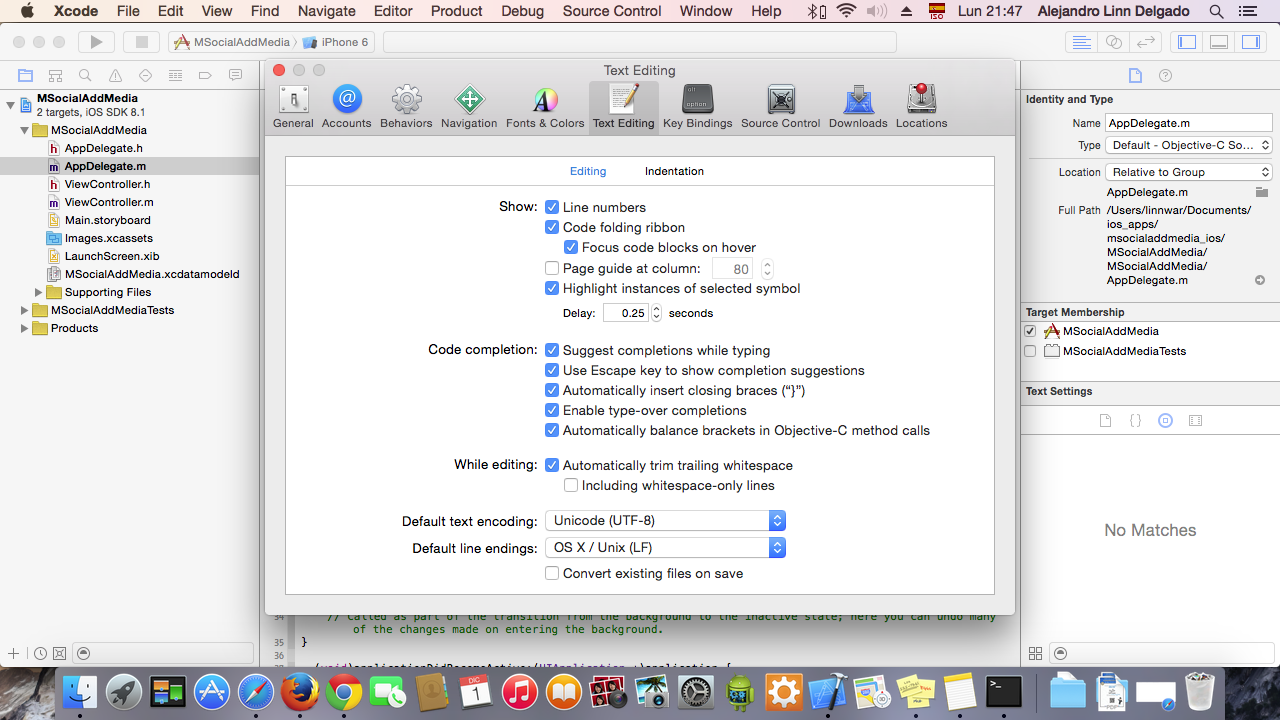Toggle Highlight instances of selected symbol
Viewport: 1280px width, 720px height.
tap(552, 288)
